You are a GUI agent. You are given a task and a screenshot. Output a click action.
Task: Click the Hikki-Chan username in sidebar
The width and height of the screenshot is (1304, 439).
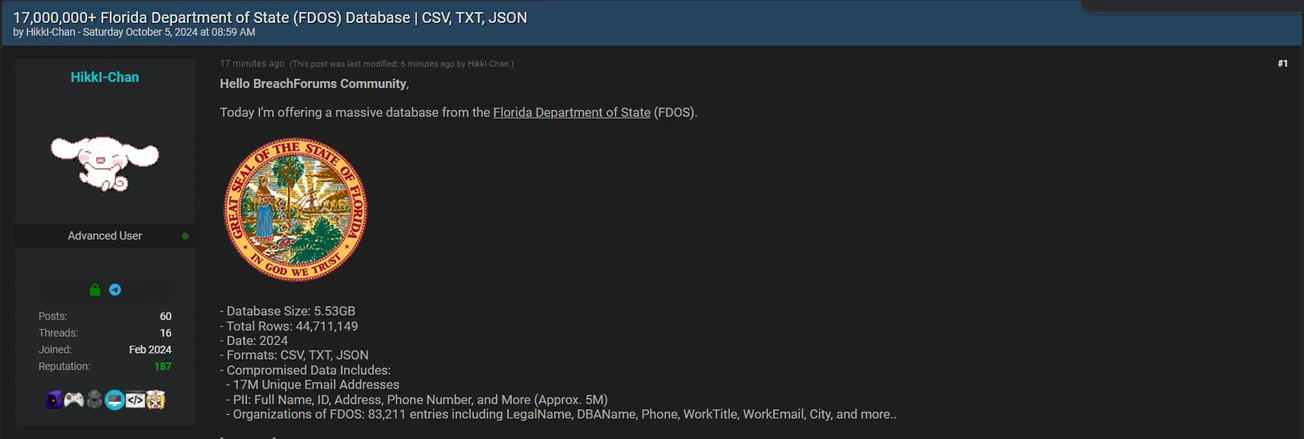[x=105, y=77]
